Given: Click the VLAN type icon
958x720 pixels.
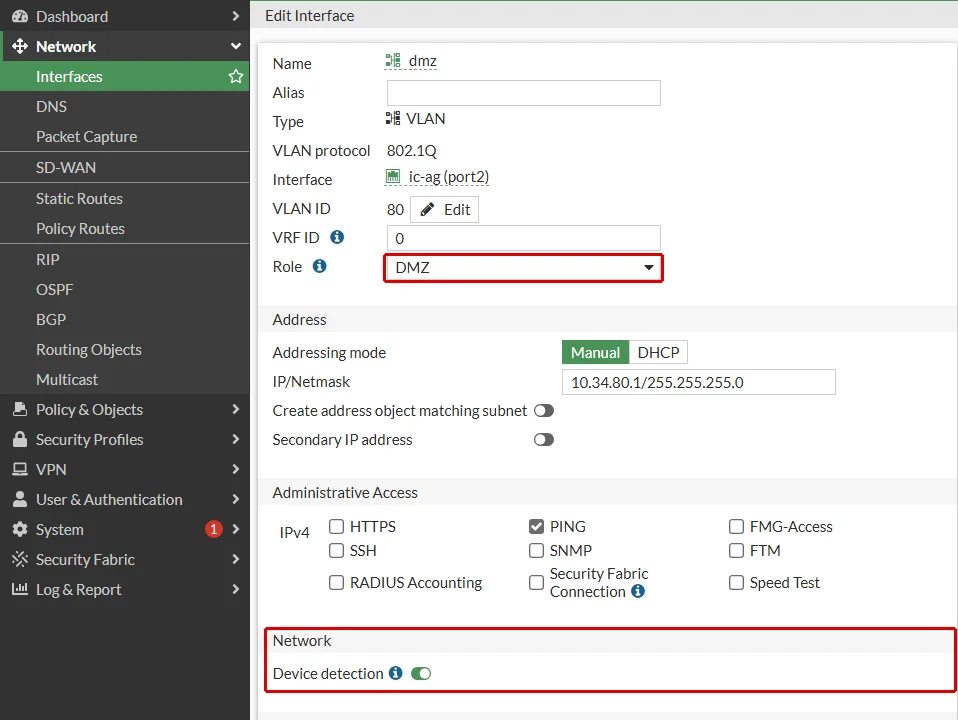Looking at the screenshot, I should click(x=393, y=119).
